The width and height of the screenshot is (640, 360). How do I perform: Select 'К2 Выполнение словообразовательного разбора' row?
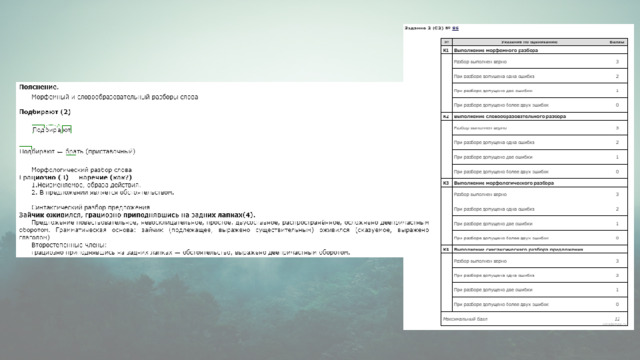tap(534, 116)
